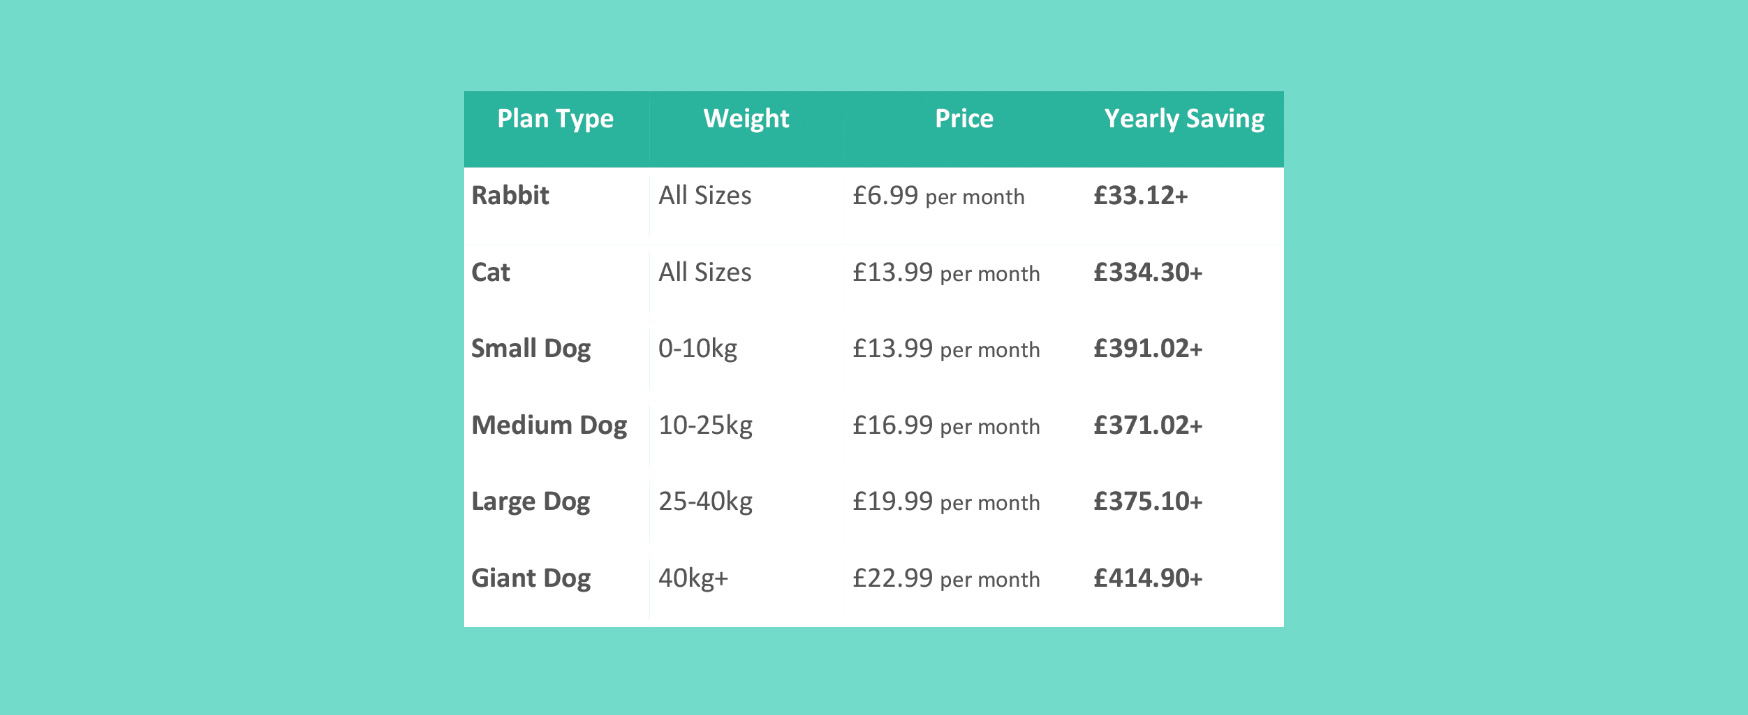Click the £22.99 per month price
1748x715 pixels.
946,579
